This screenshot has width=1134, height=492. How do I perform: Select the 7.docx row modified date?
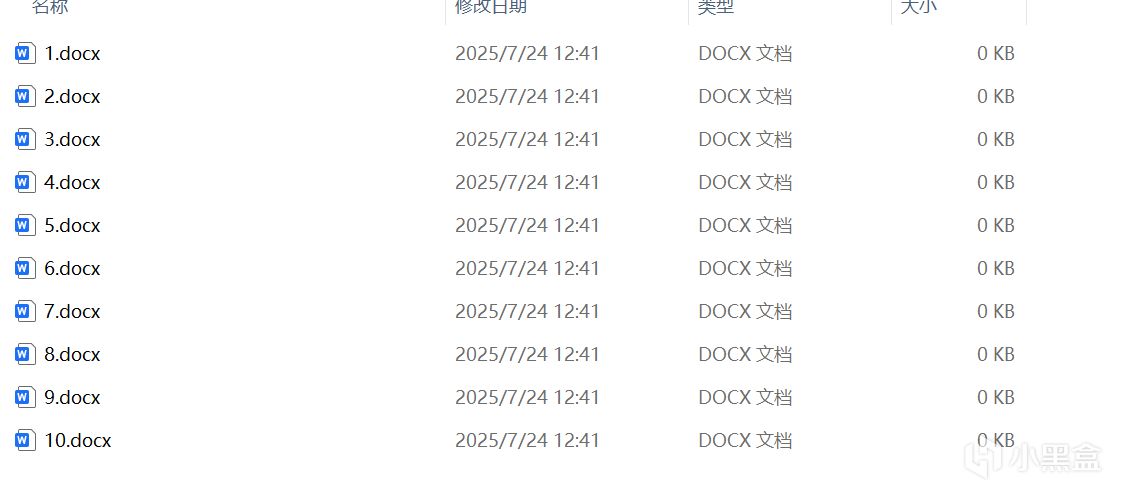pos(527,311)
